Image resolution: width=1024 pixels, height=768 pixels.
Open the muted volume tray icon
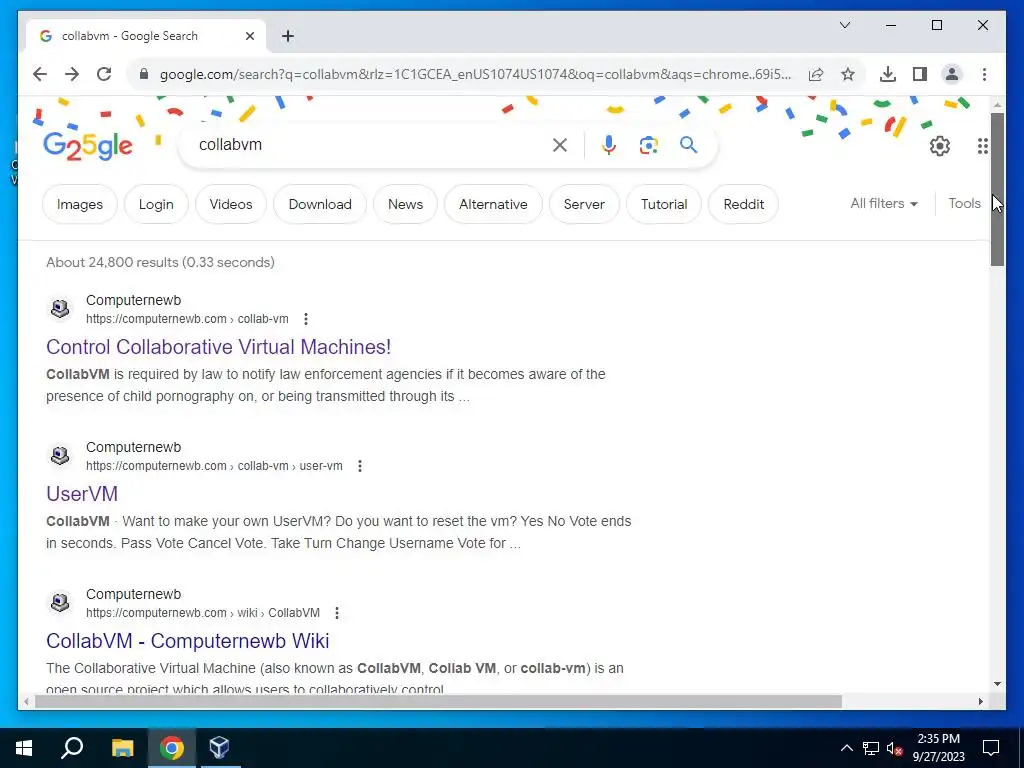[894, 748]
